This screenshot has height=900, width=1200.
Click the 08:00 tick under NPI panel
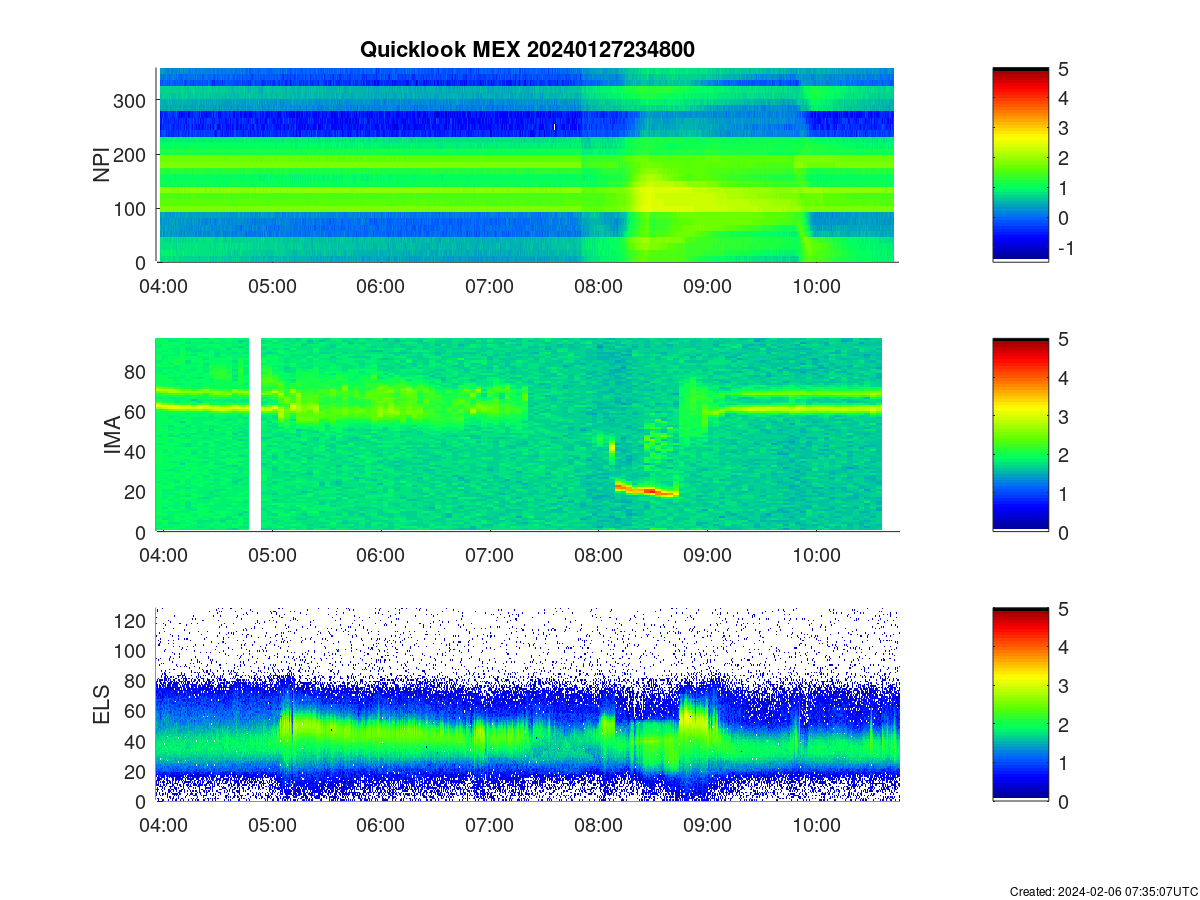coord(598,286)
